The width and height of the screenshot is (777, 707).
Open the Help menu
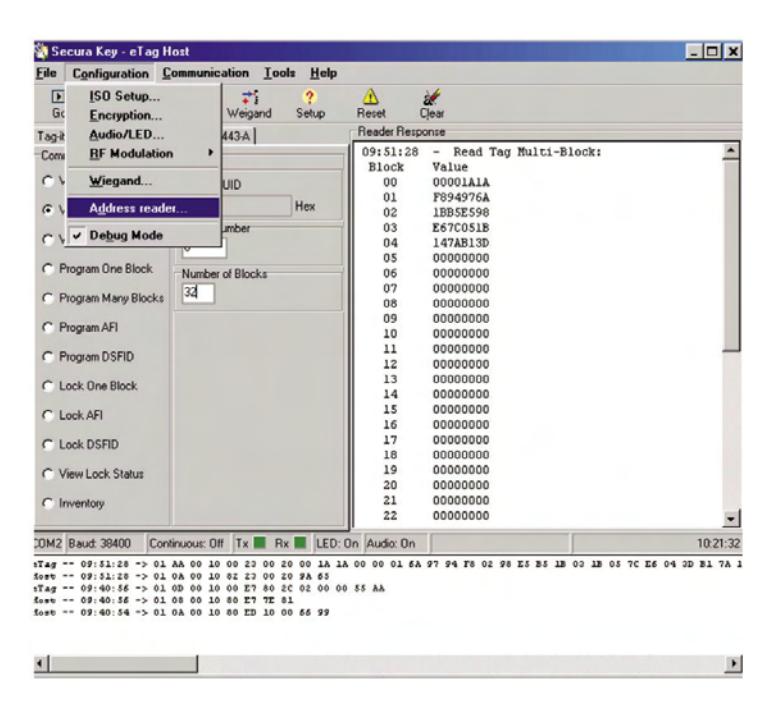[324, 73]
